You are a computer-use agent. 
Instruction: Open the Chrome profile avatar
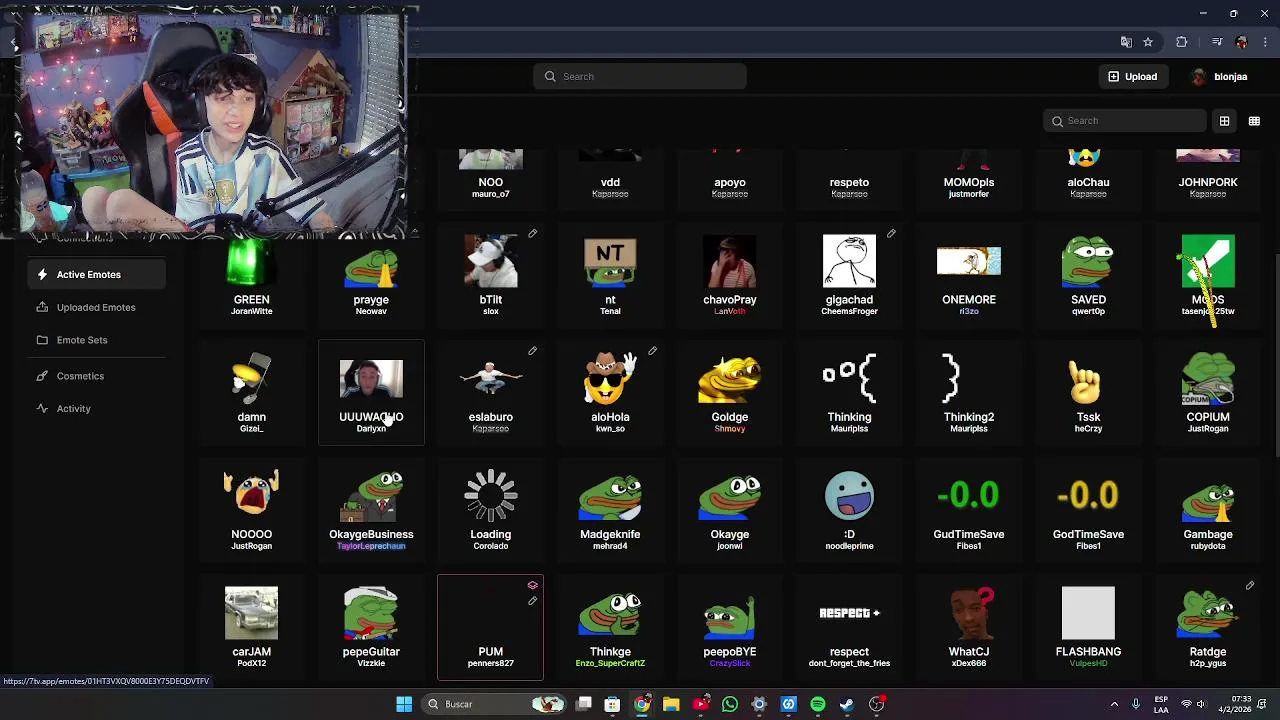[1242, 42]
